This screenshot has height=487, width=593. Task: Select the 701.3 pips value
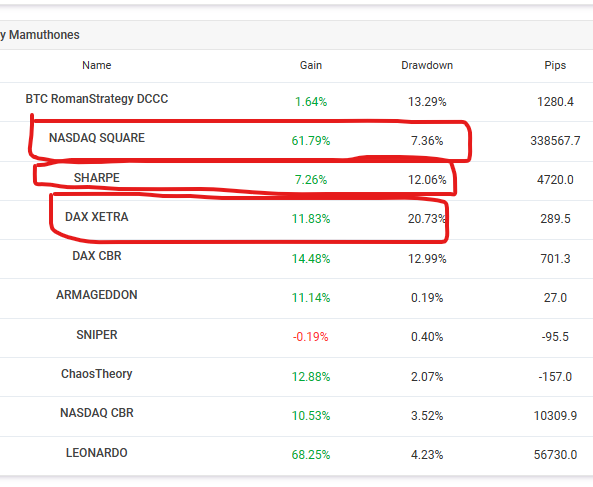pyautogui.click(x=555, y=259)
